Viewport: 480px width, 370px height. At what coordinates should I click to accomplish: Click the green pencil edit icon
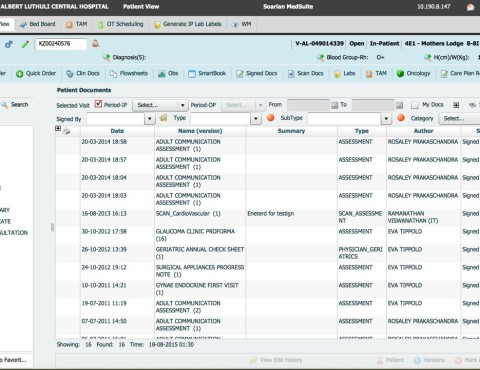point(25,44)
